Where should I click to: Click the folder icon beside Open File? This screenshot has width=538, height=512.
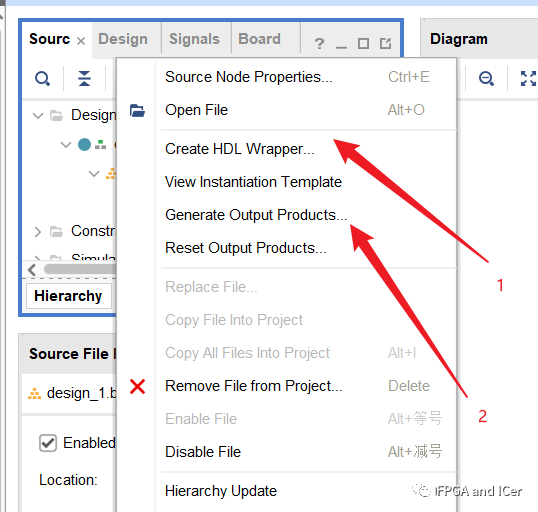pos(137,110)
